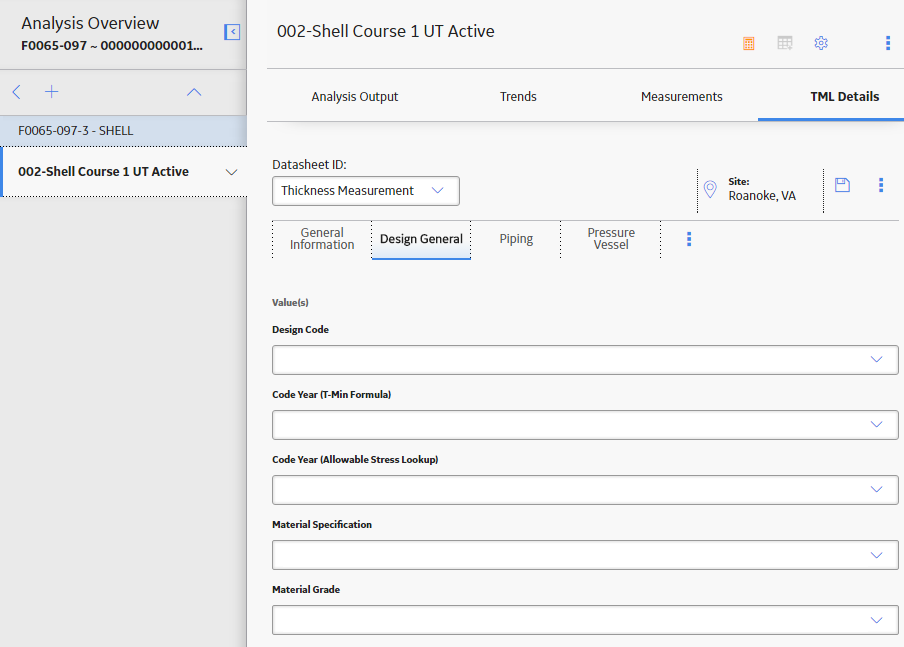Image resolution: width=904 pixels, height=647 pixels.
Task: Open the orange calculator icon
Action: 748,43
